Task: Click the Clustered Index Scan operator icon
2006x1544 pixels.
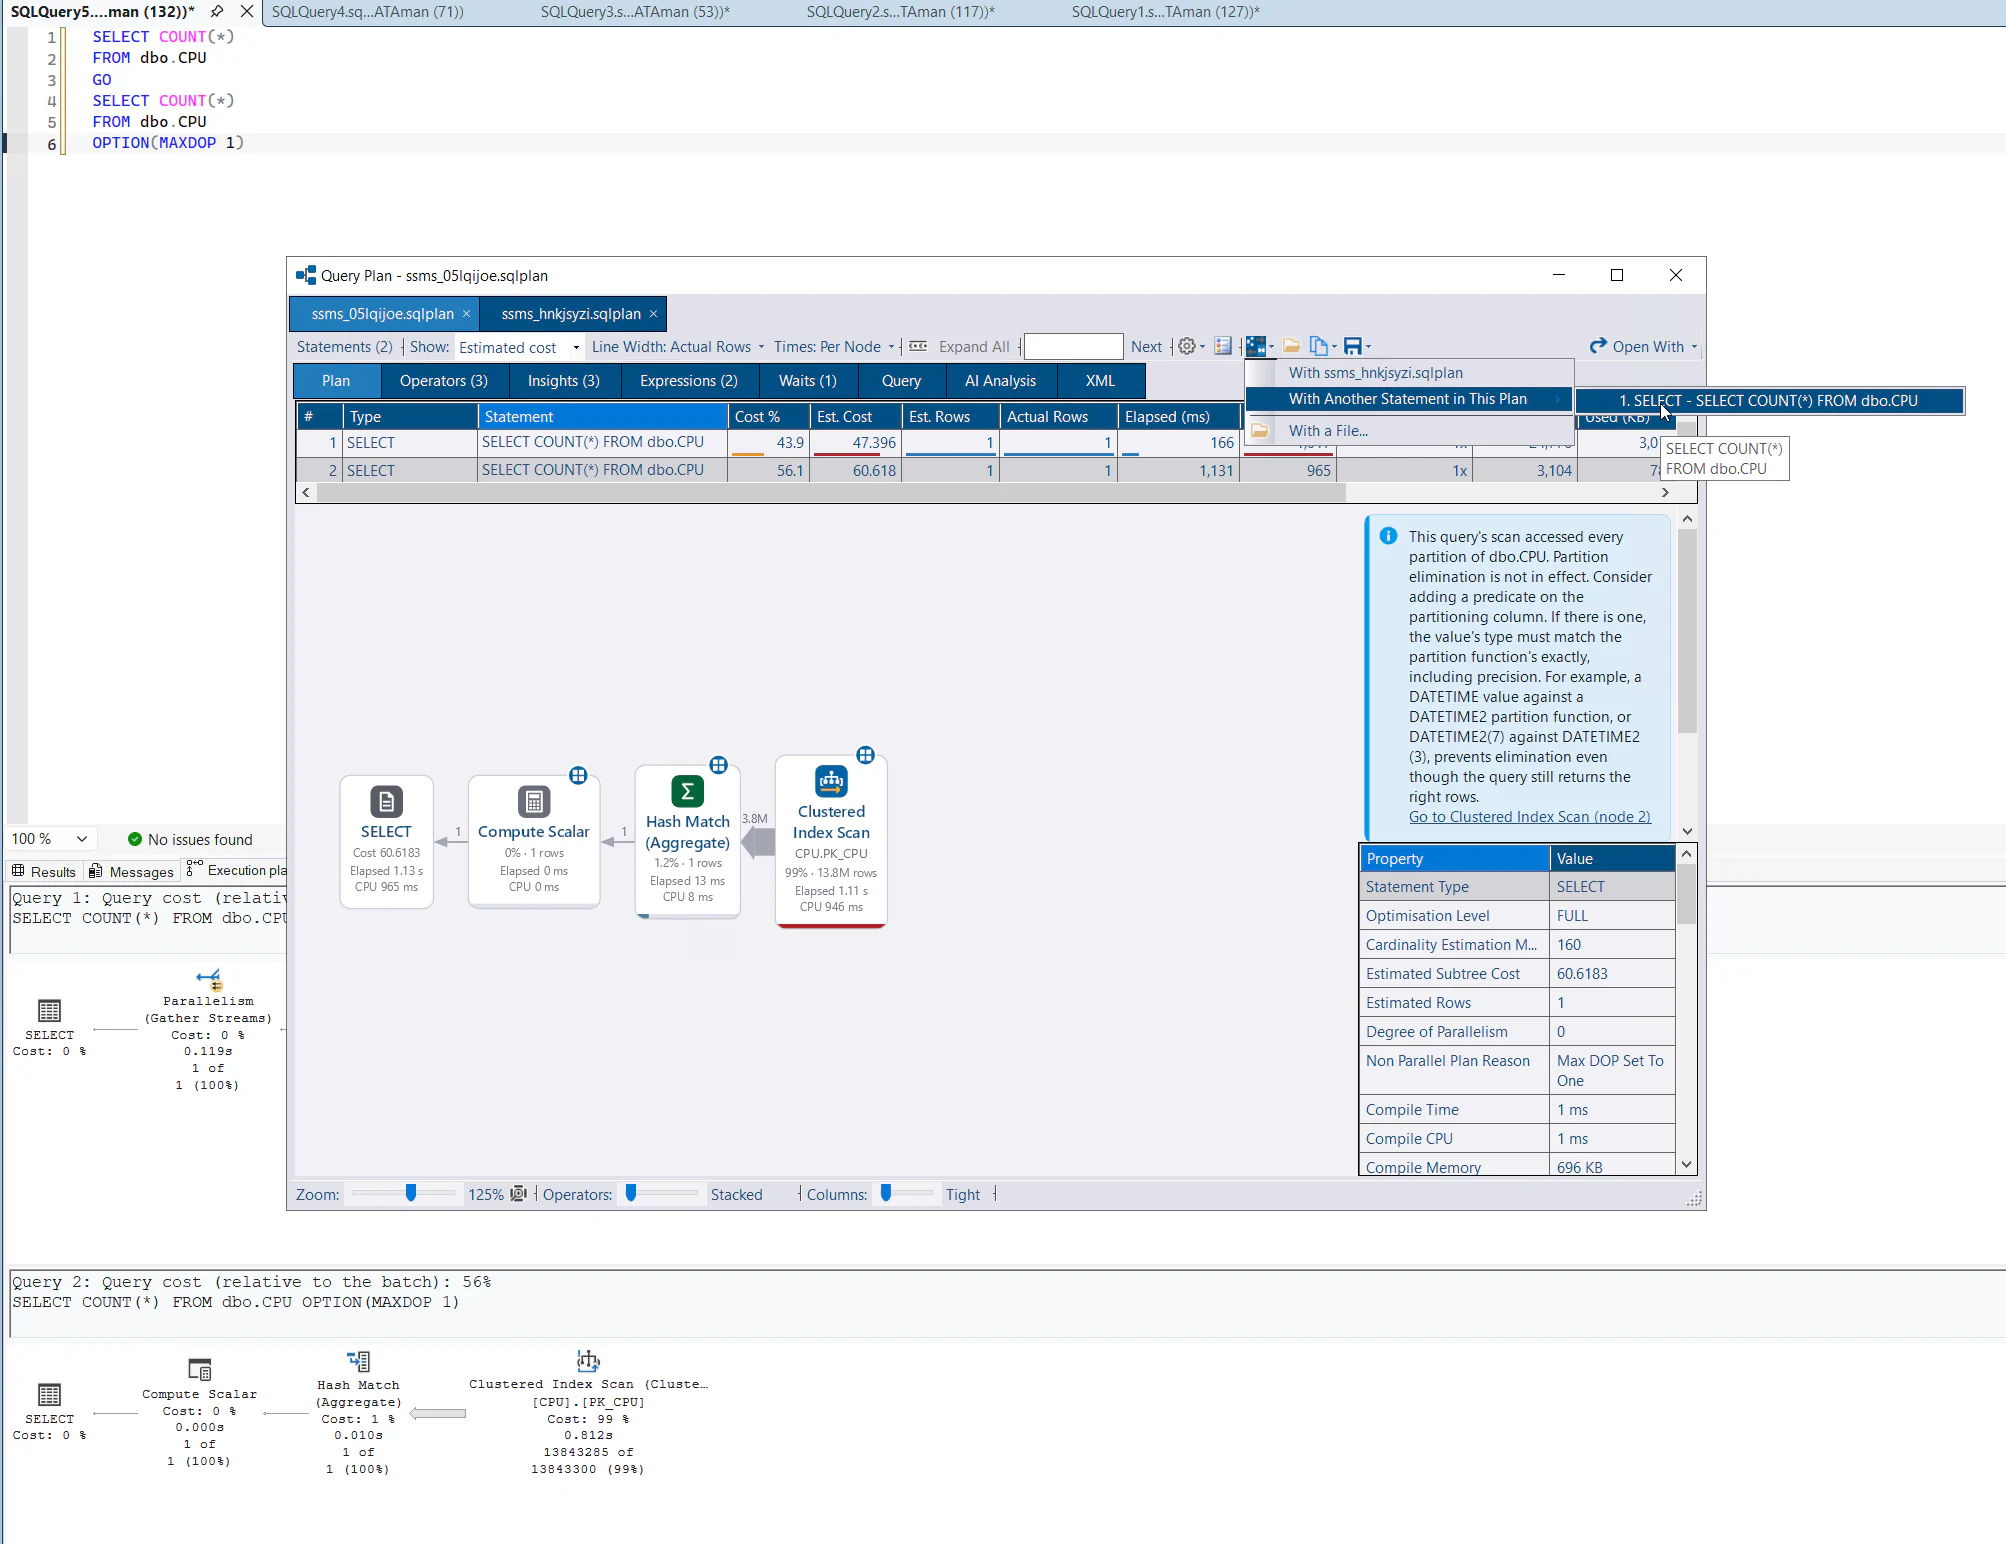Action: (x=831, y=780)
